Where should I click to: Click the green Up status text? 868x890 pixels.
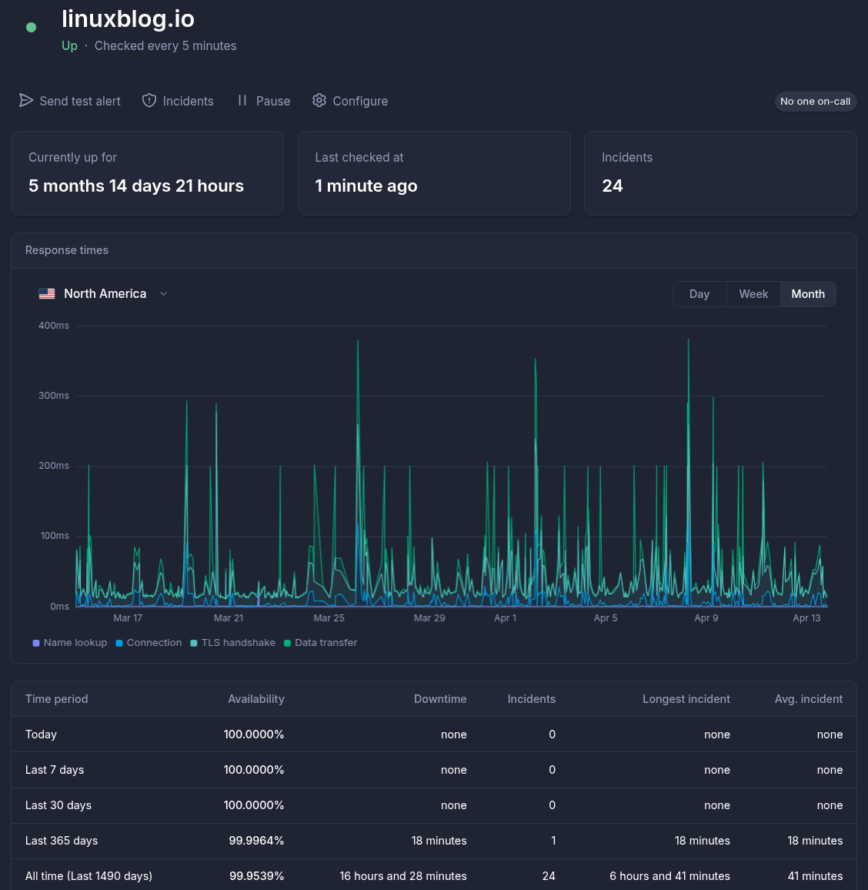pyautogui.click(x=69, y=46)
